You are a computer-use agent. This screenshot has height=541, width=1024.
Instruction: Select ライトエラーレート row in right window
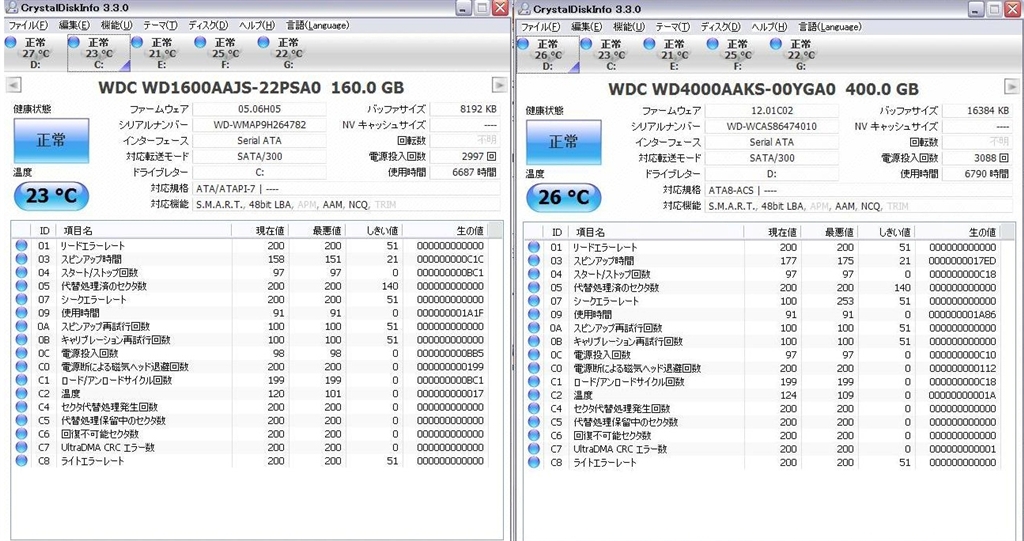[x=762, y=463]
